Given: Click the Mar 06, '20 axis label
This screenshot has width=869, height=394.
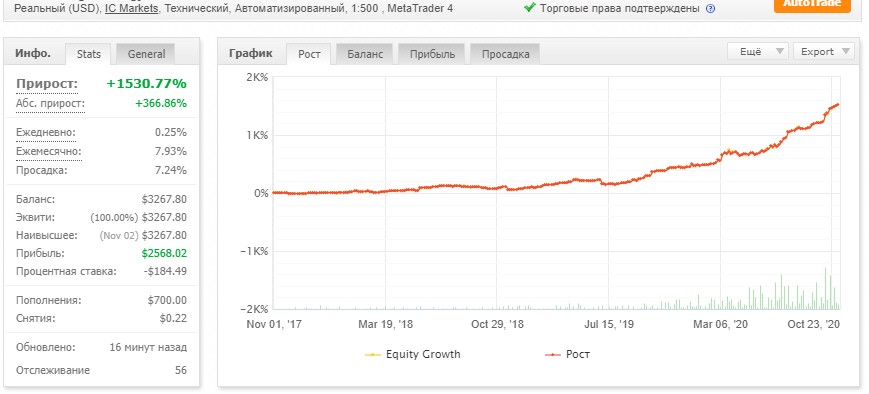Looking at the screenshot, I should 720,324.
